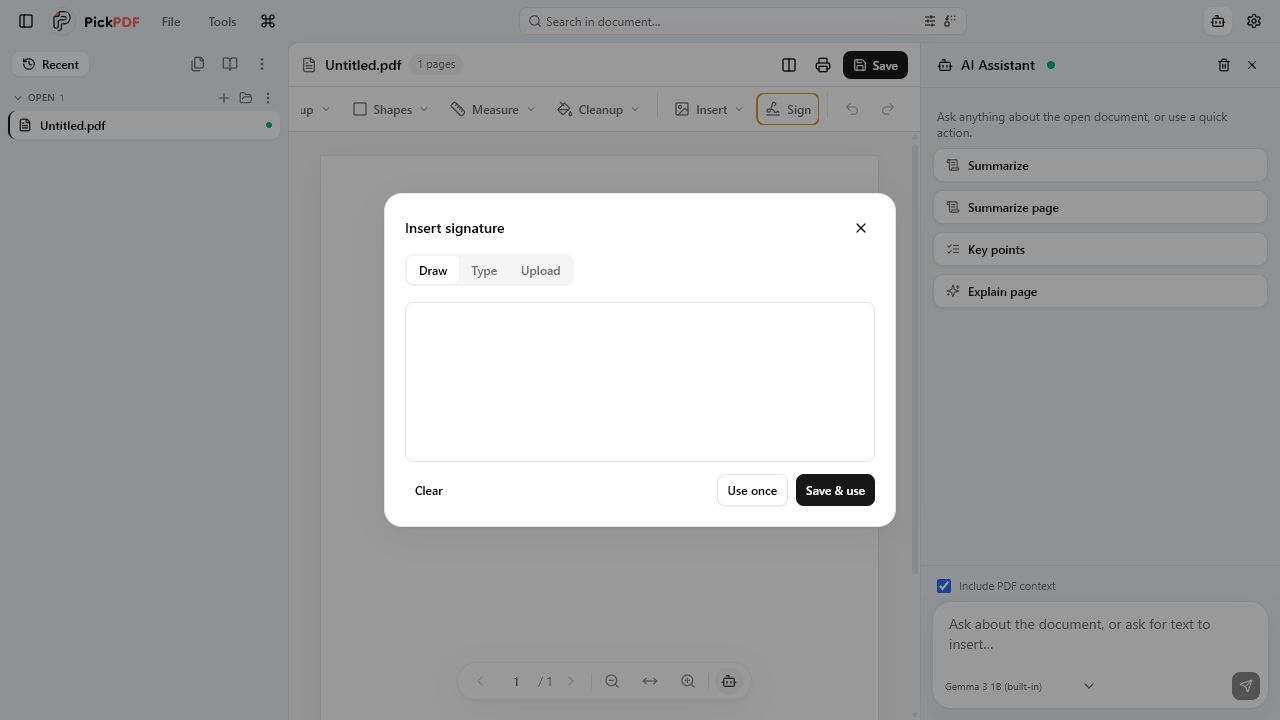Click Summarize page quick action
The height and width of the screenshot is (720, 1280).
pos(1100,207)
